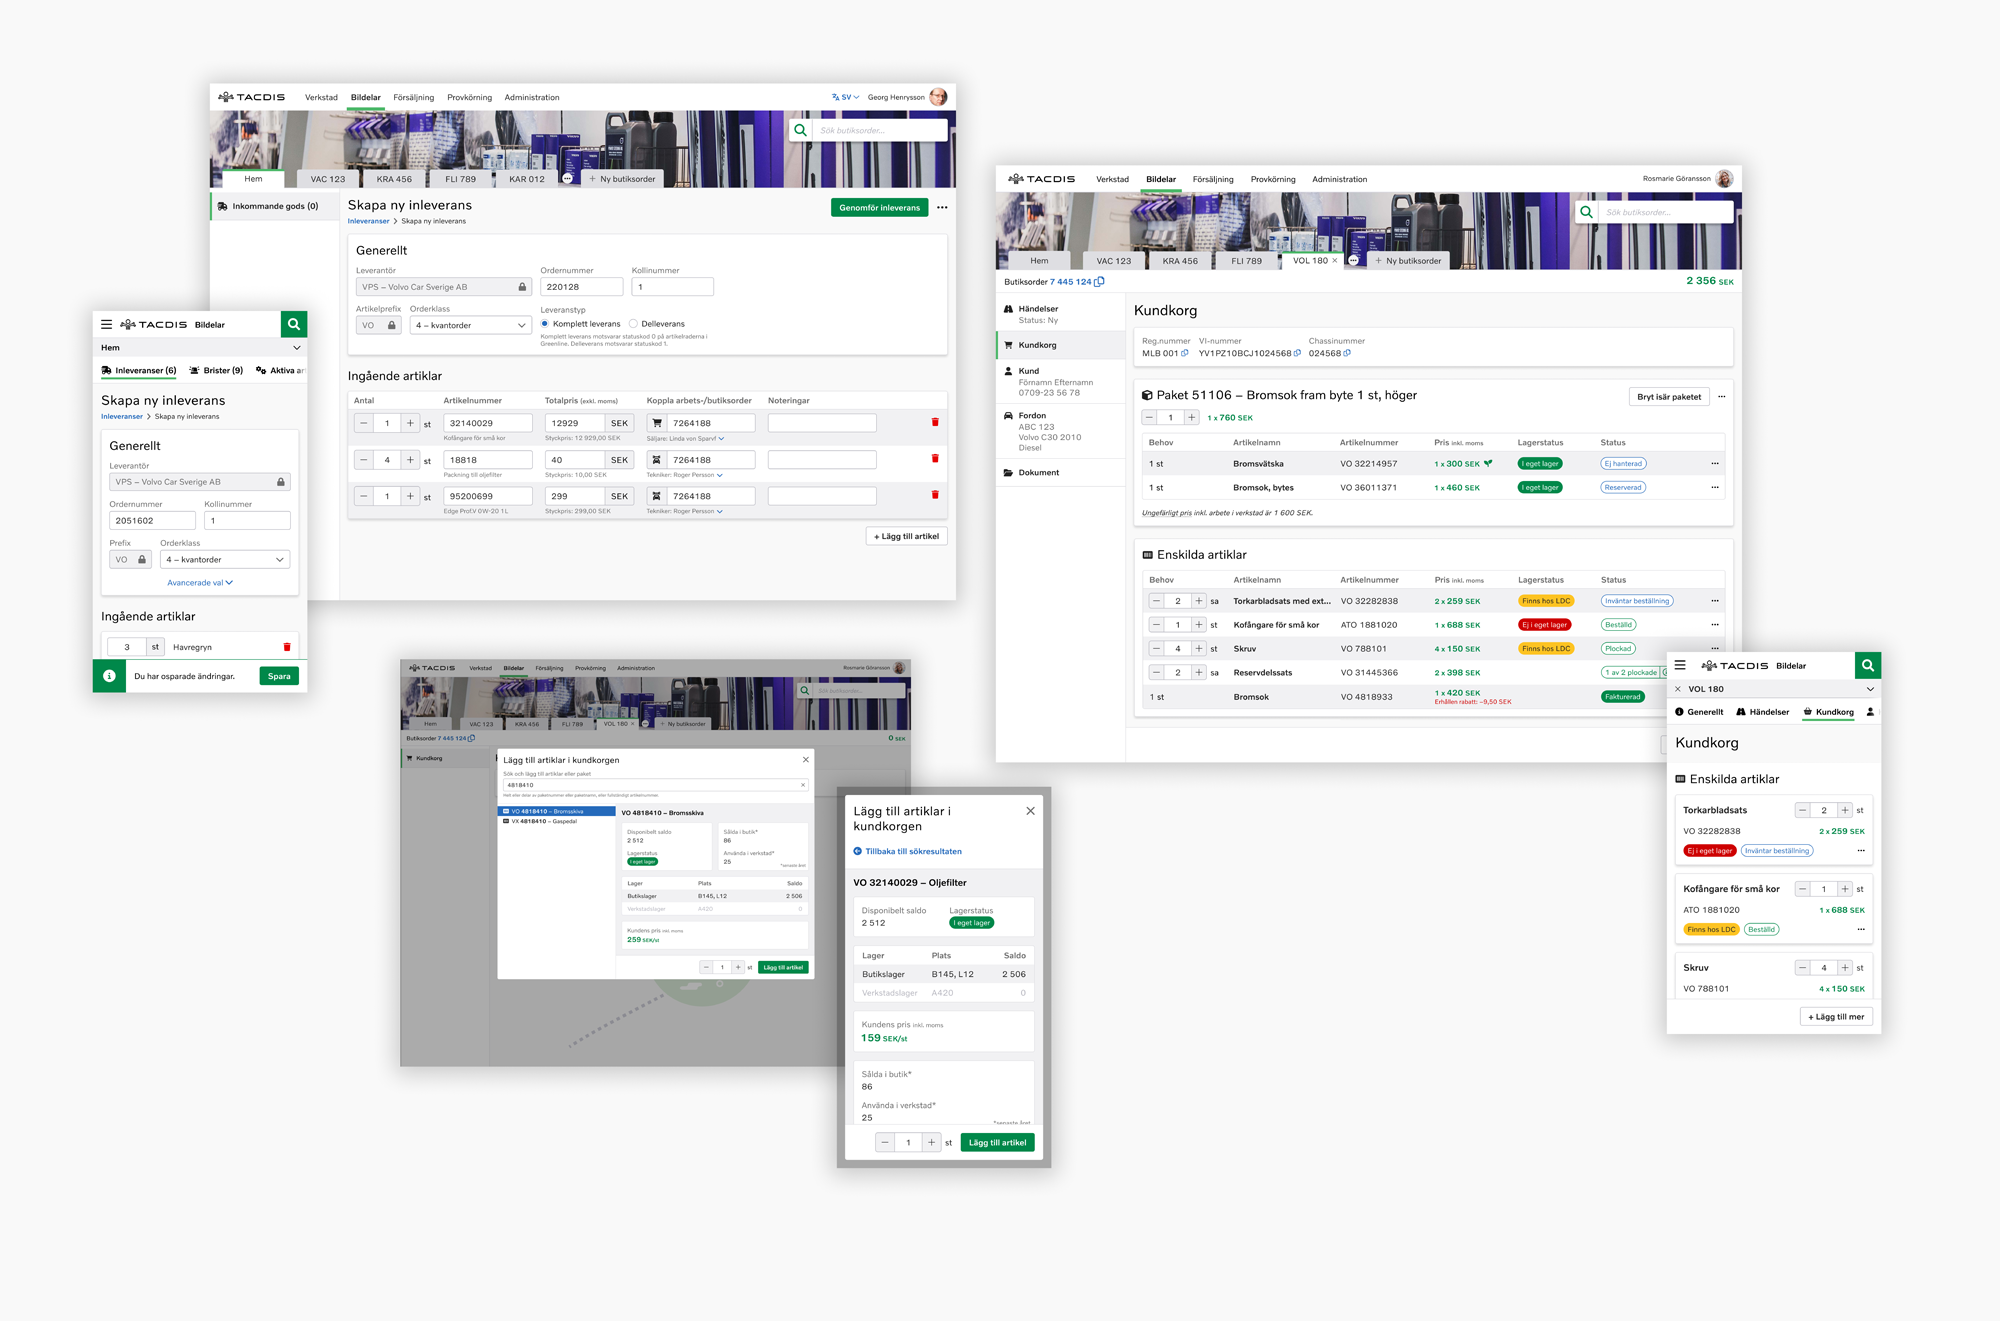Click cart icon in row 32140029 order field

657,423
